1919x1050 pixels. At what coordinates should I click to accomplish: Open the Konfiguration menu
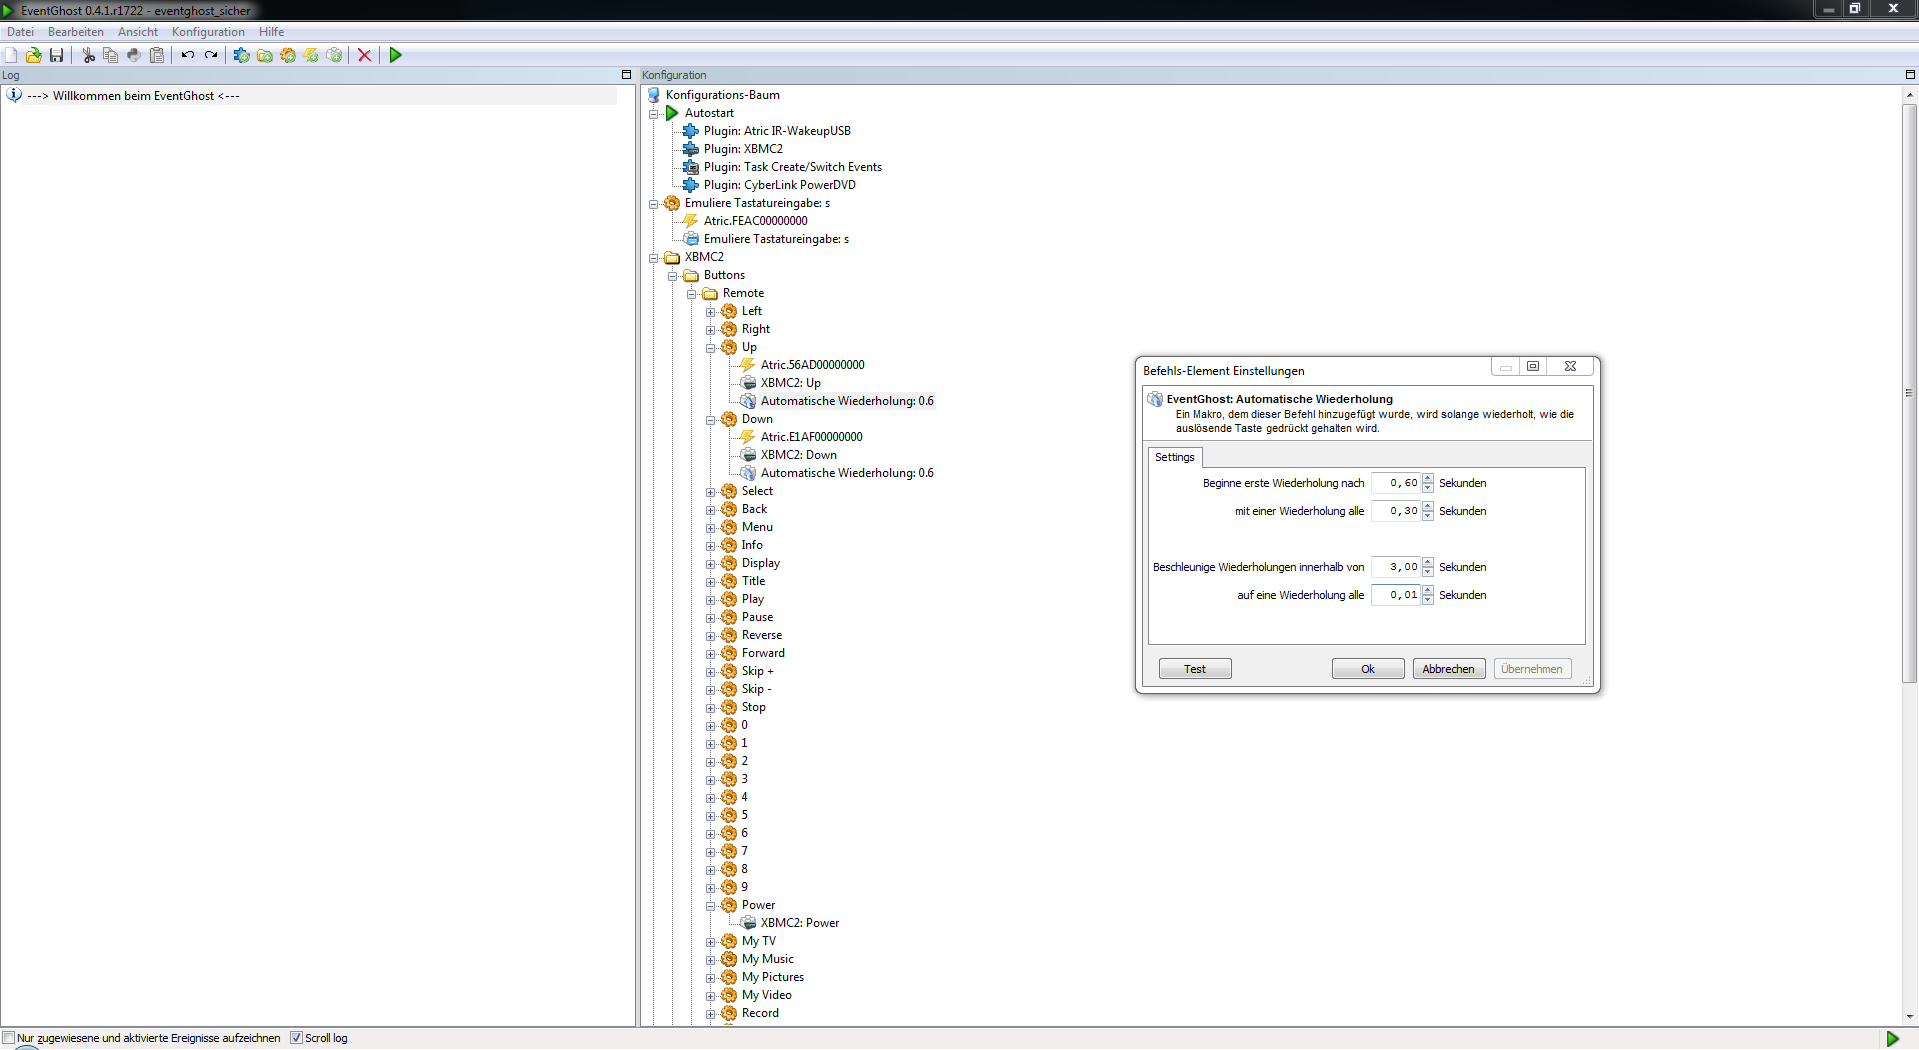pyautogui.click(x=208, y=32)
